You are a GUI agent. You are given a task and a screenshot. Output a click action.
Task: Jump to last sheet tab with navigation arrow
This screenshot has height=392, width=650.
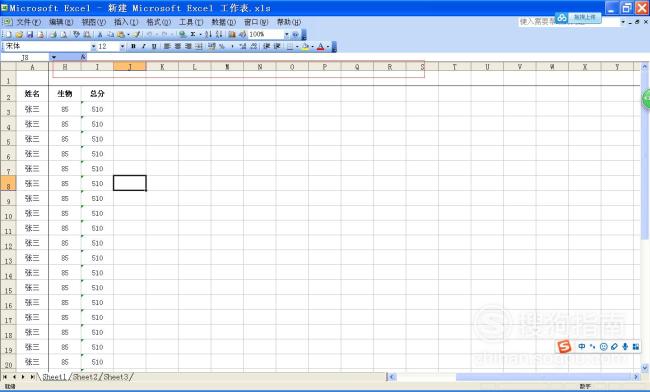(x=32, y=377)
